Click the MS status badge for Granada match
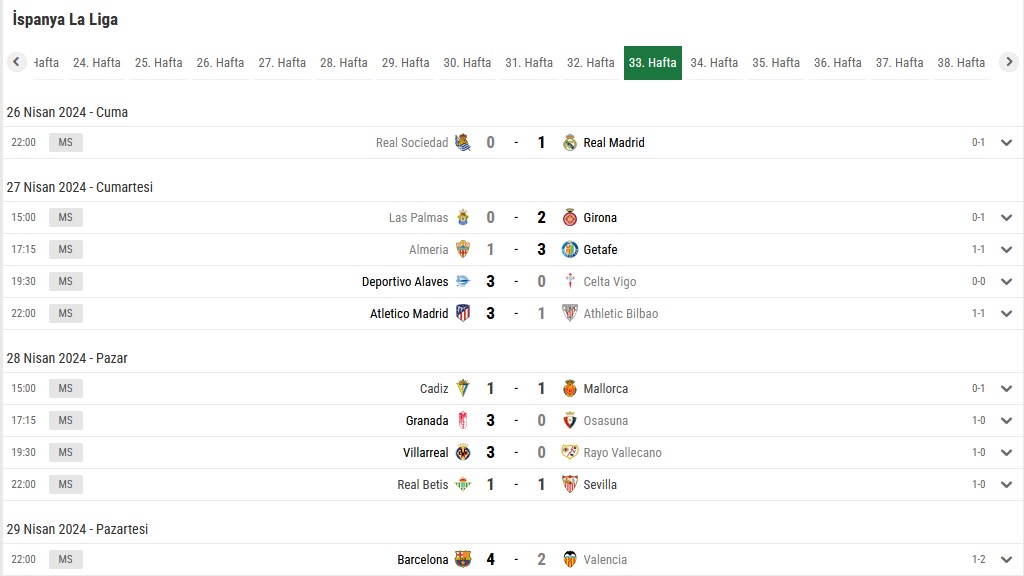This screenshot has width=1024, height=576. point(65,421)
